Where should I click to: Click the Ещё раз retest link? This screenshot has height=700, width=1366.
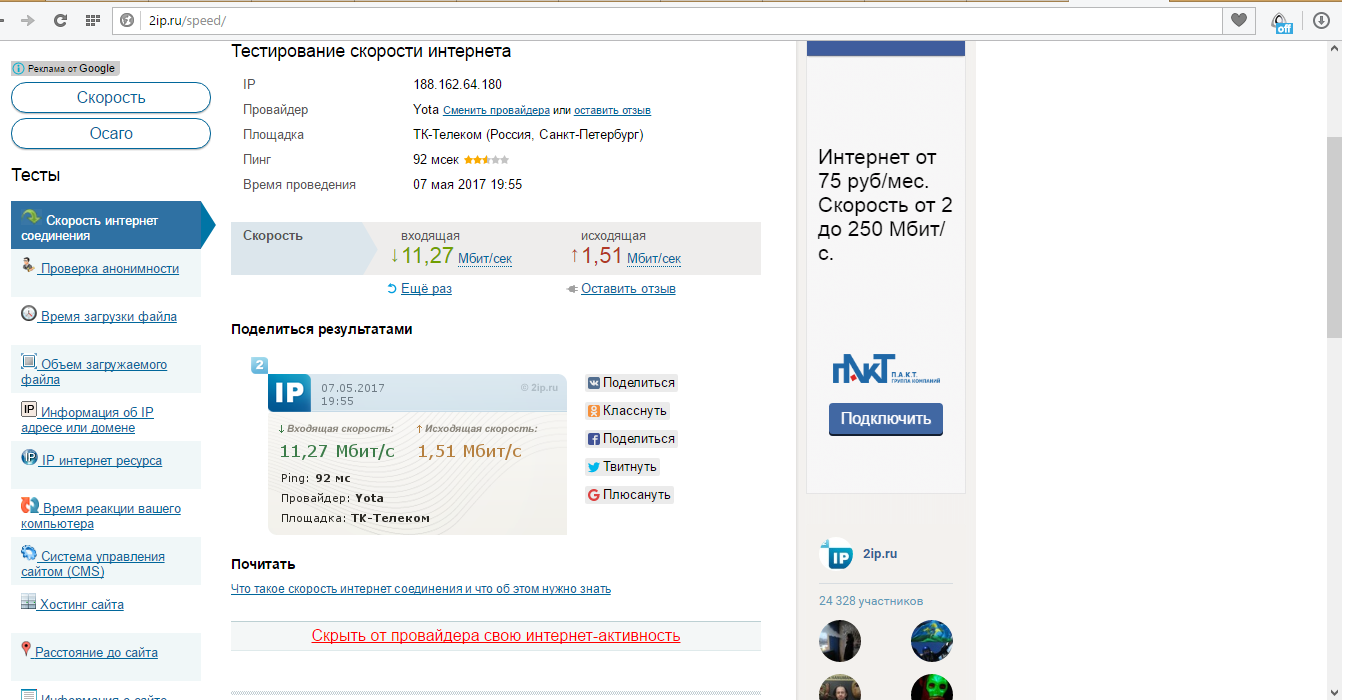[x=426, y=289]
